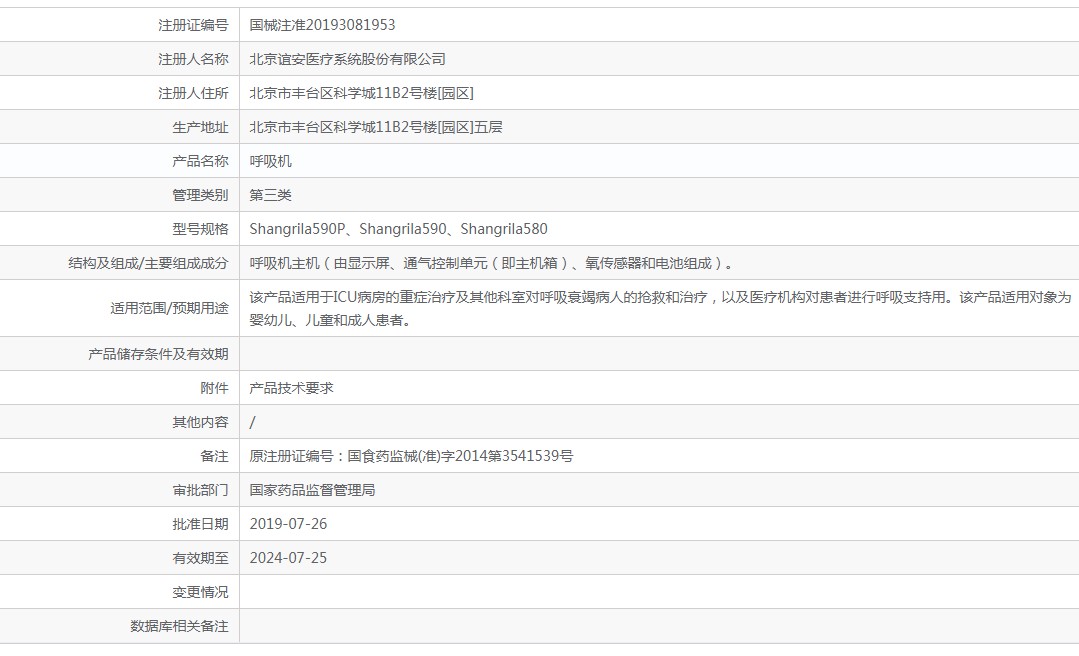Click the 型号规格 label

click(200, 229)
